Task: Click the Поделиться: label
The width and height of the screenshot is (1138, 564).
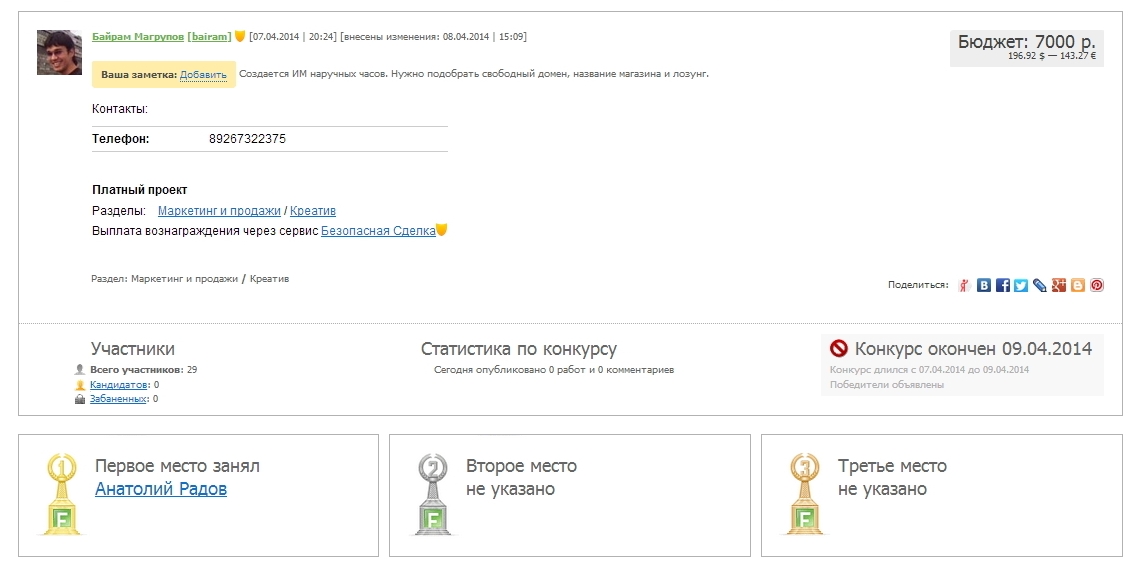Action: tap(918, 285)
